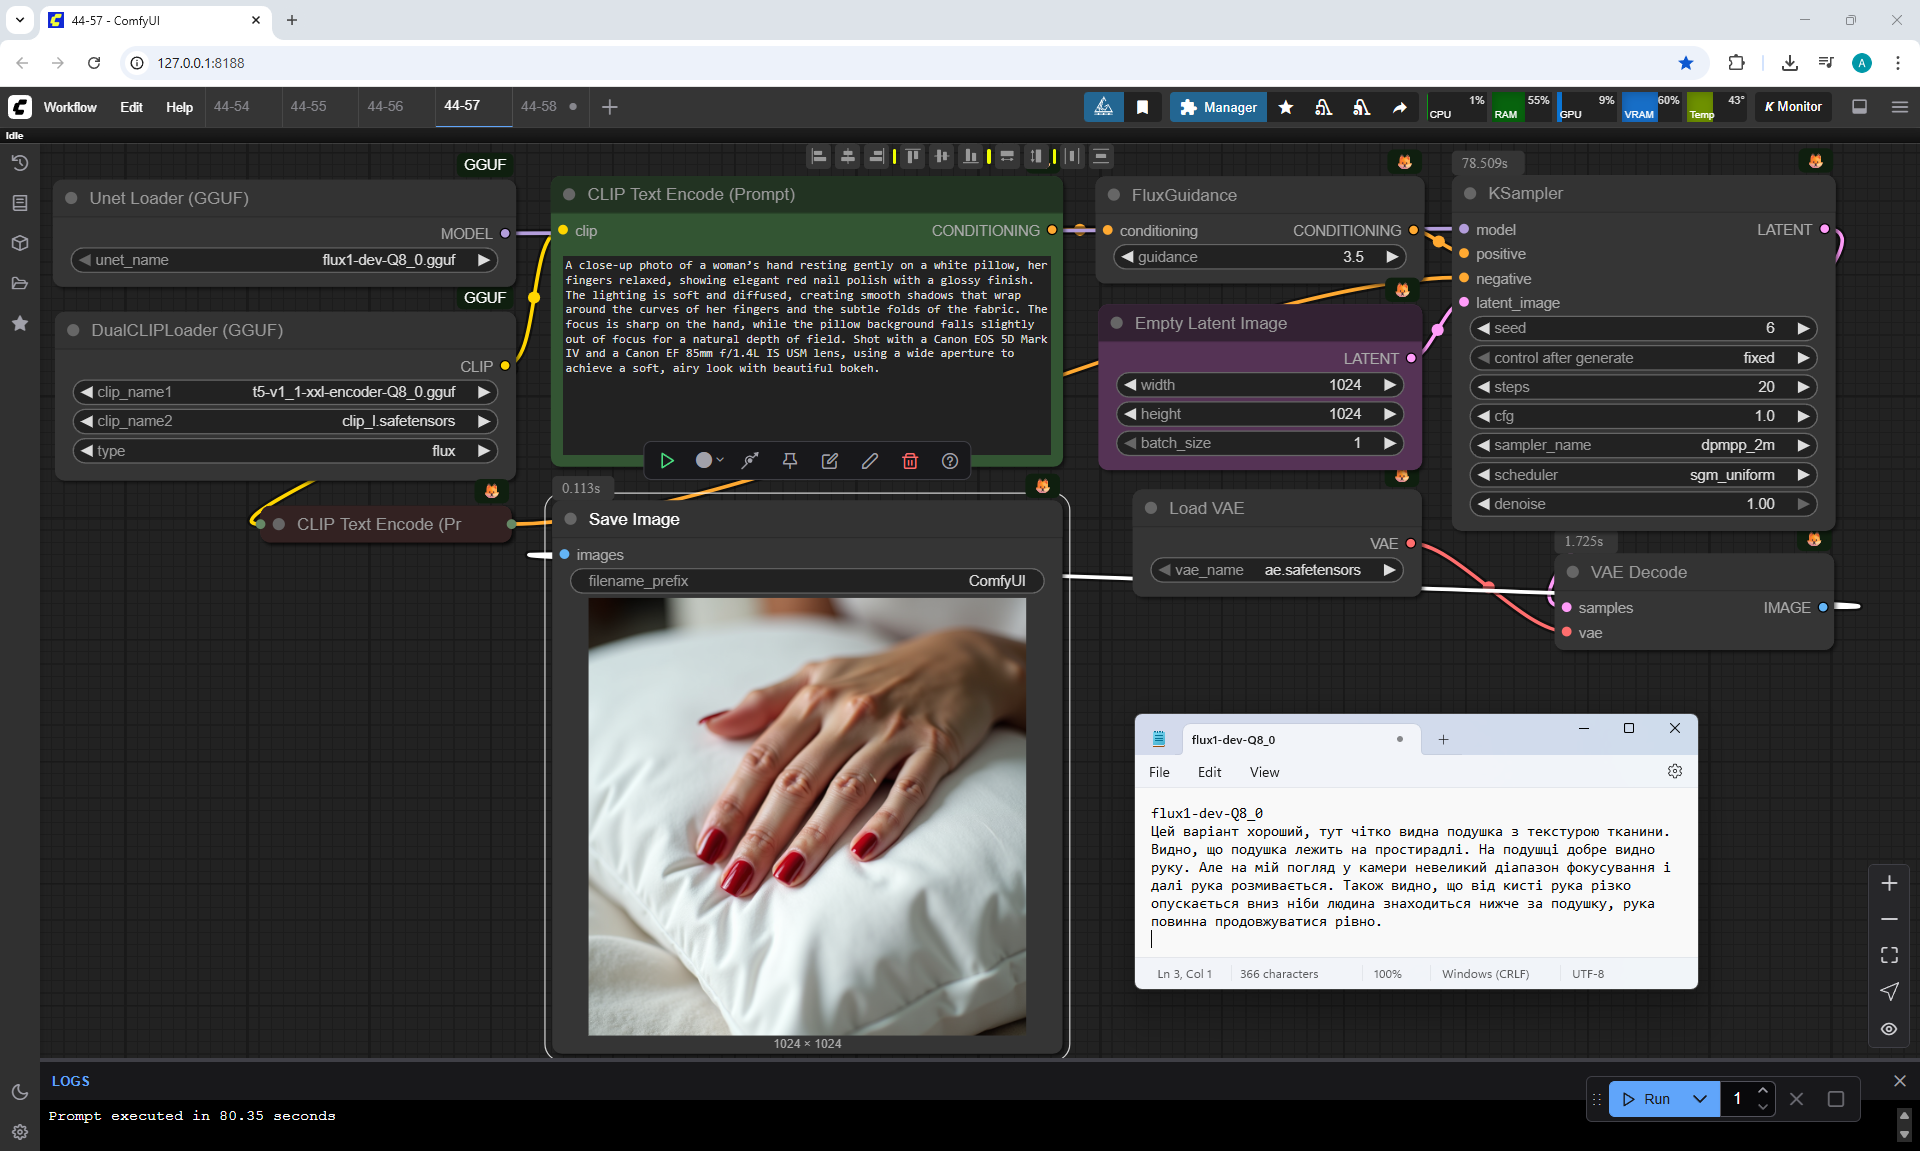1920x1151 pixels.
Task: Open the K Monitor button
Action: [x=1793, y=107]
